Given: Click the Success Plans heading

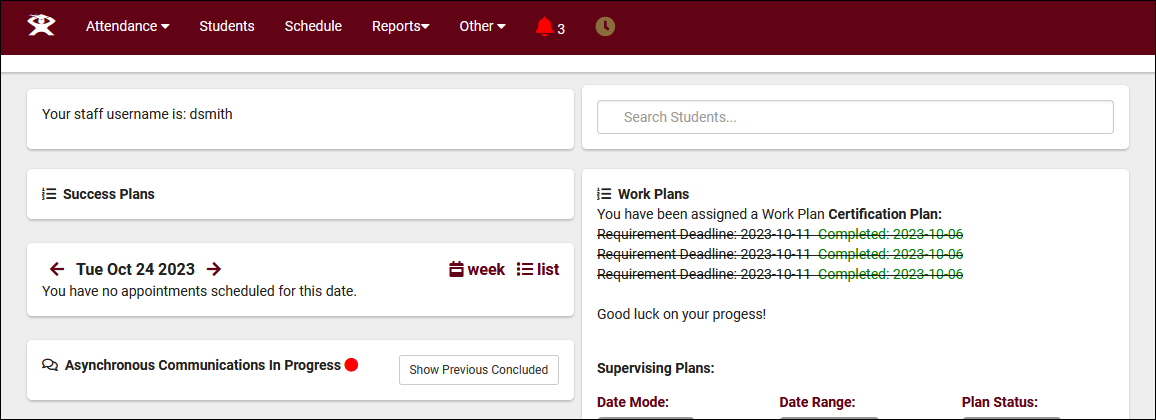Looking at the screenshot, I should point(108,194).
